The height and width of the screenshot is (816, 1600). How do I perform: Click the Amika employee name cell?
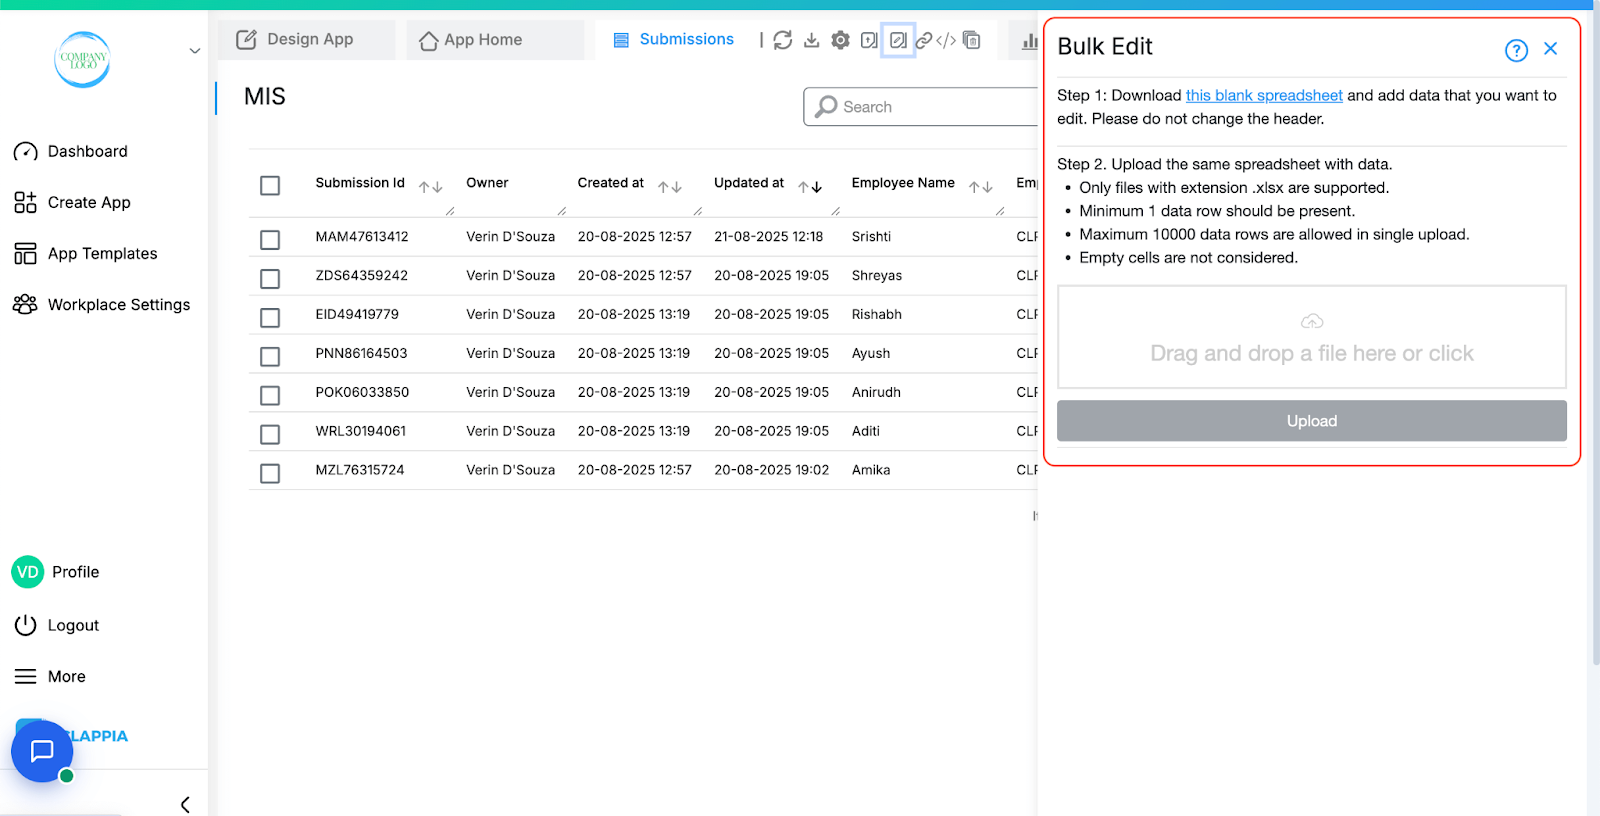871,471
